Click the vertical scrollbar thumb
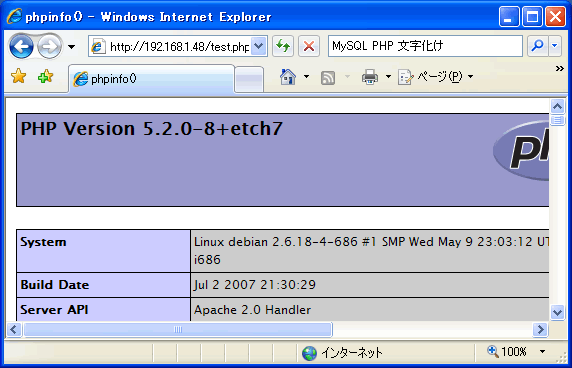572x368 pixels. click(557, 120)
